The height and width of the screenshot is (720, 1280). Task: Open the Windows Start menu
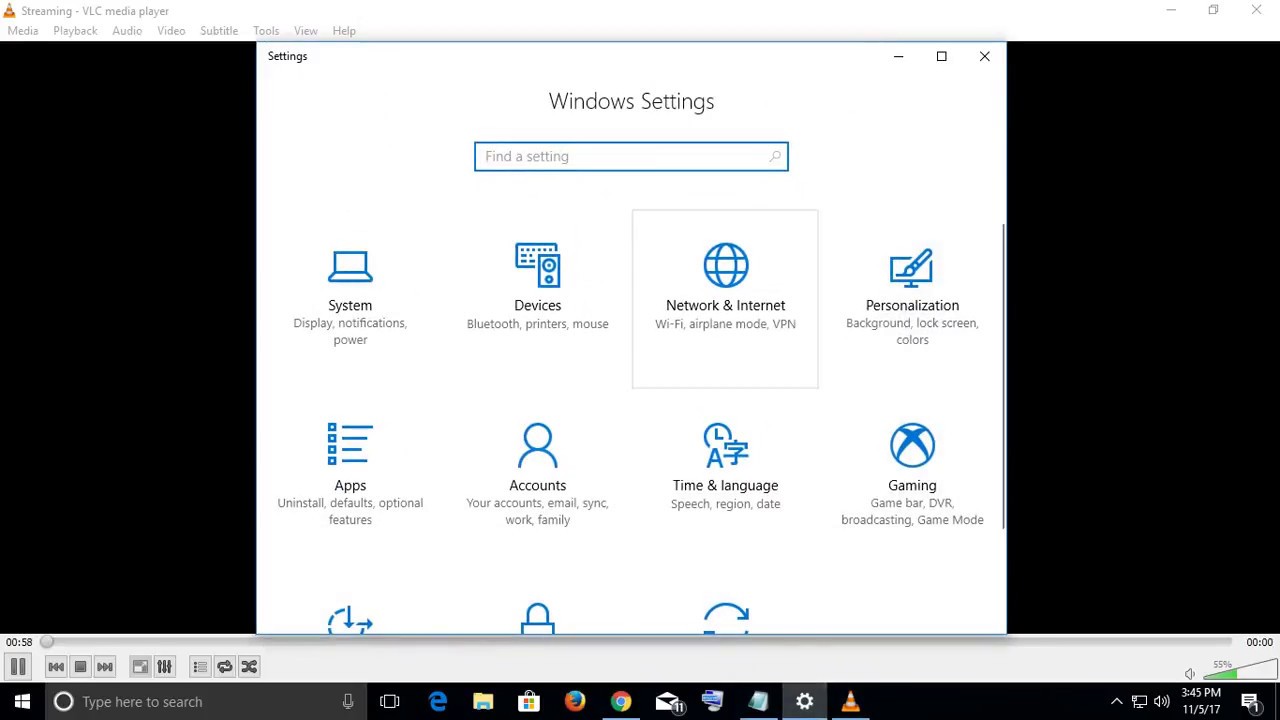pyautogui.click(x=22, y=702)
